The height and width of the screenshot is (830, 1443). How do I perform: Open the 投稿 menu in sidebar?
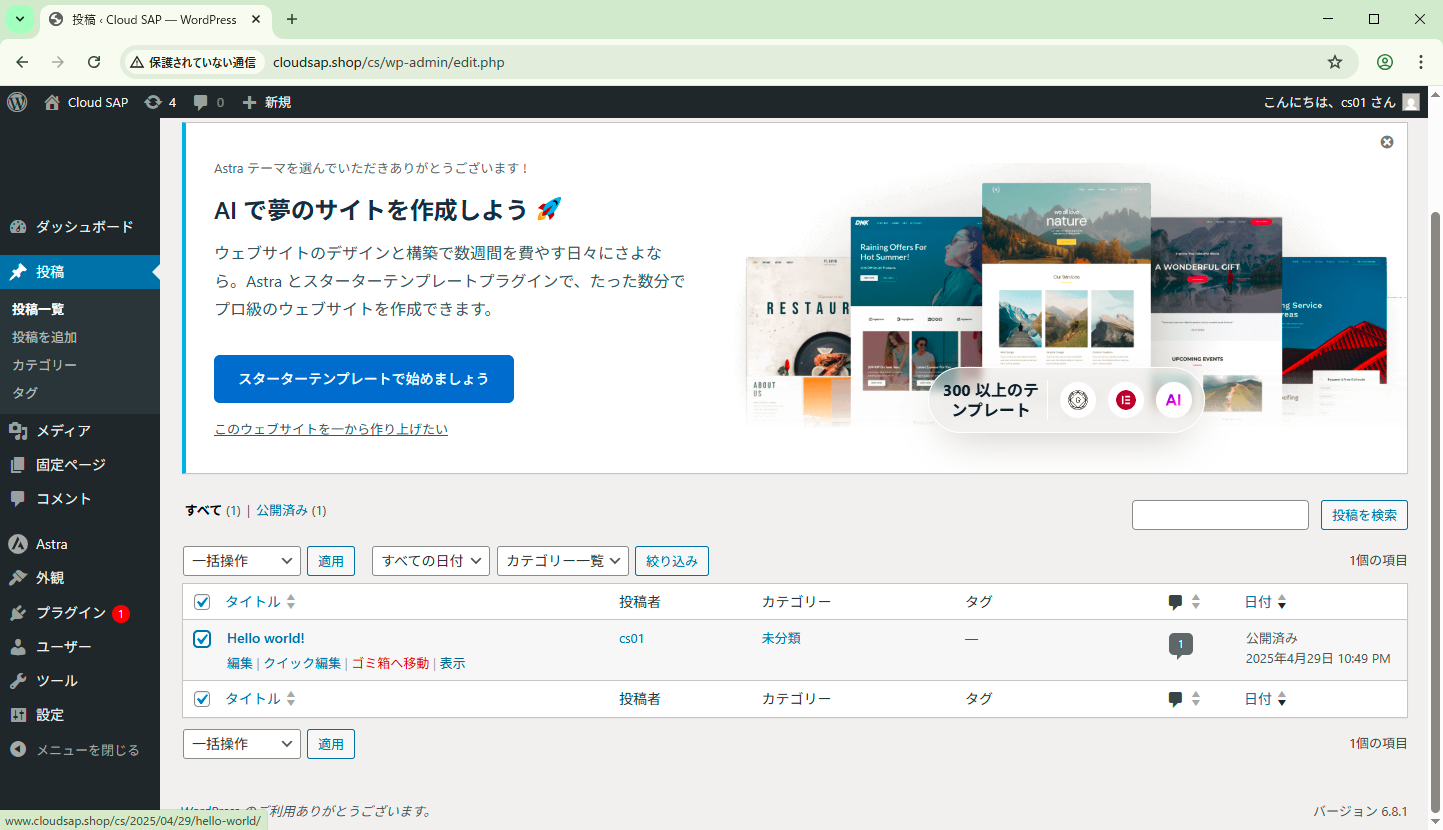(x=80, y=272)
